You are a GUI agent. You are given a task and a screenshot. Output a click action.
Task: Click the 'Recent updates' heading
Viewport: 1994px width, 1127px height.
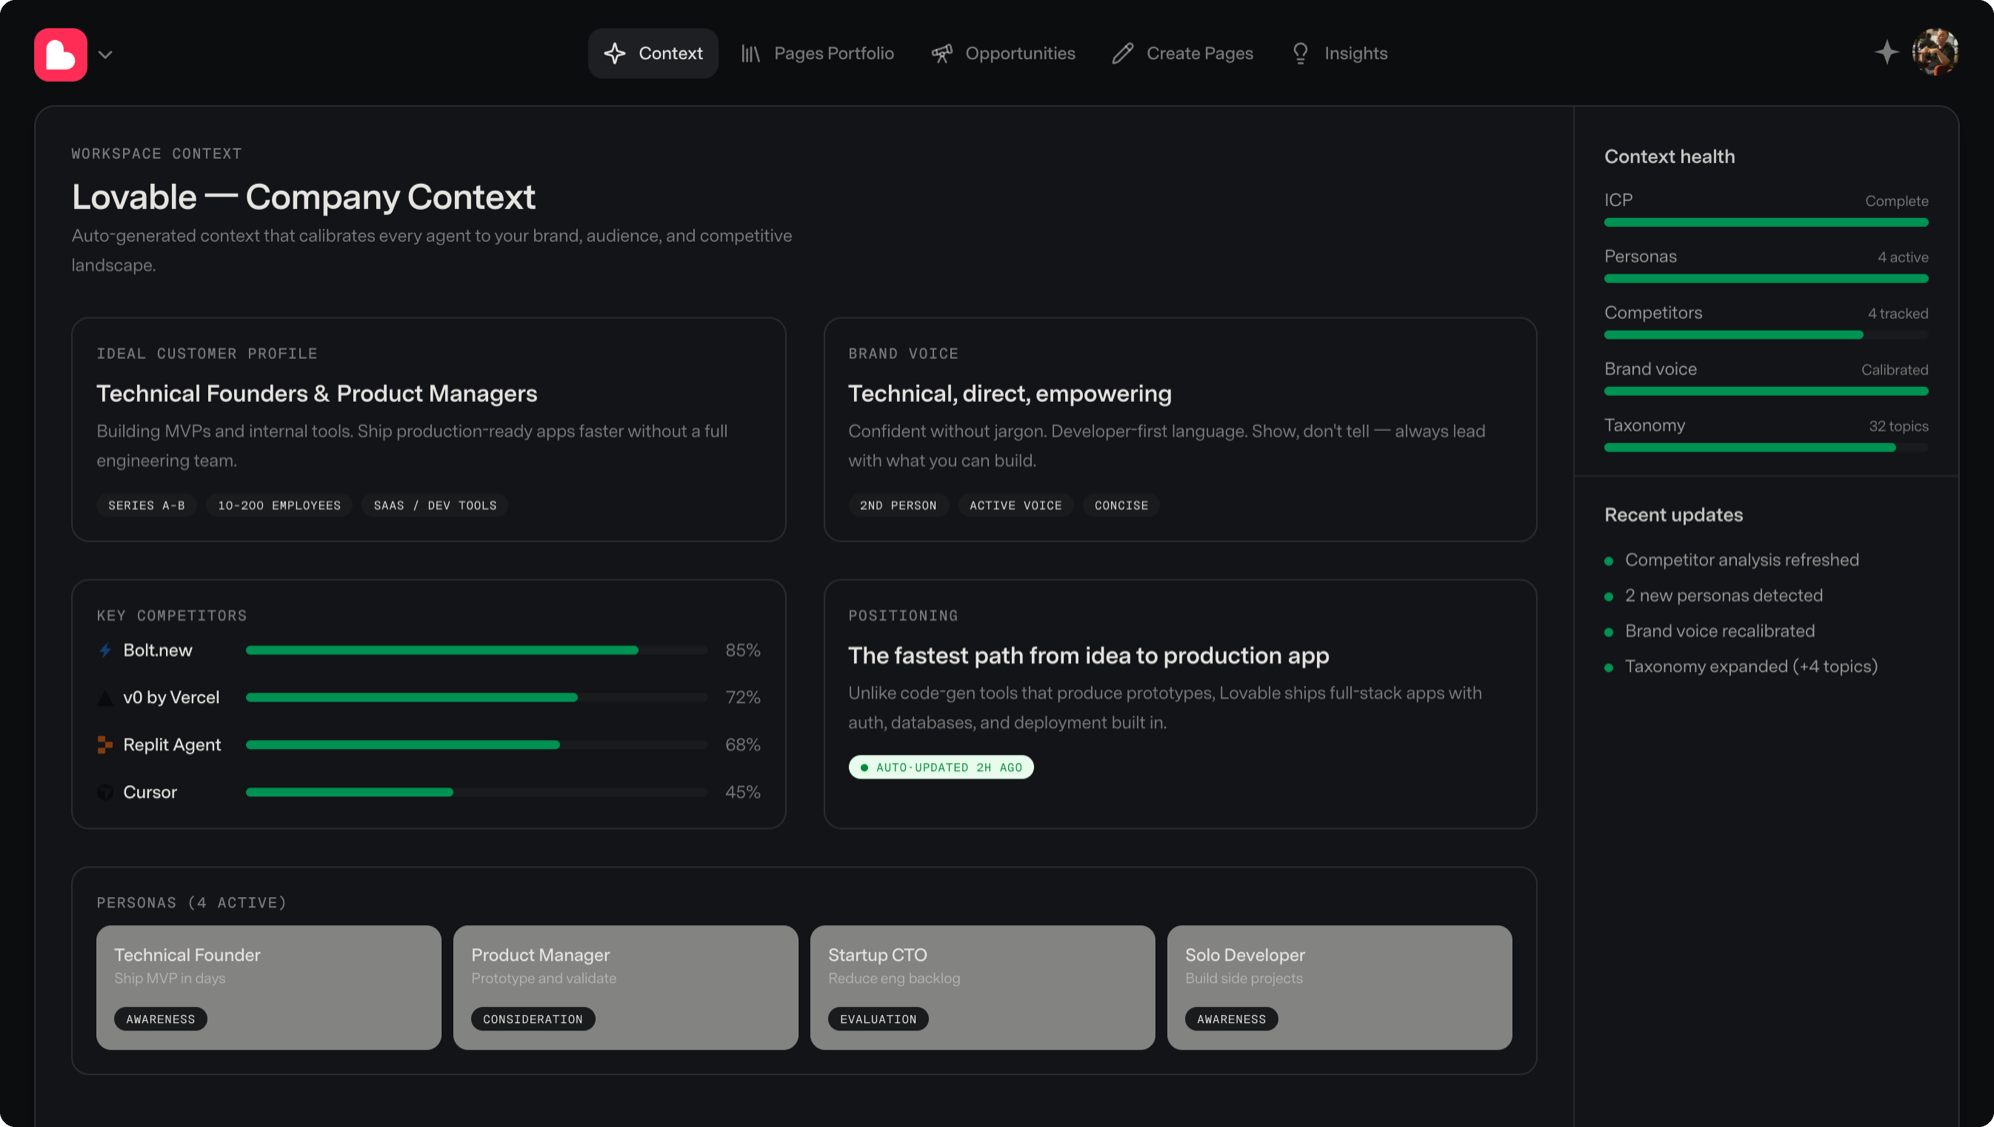click(x=1674, y=515)
